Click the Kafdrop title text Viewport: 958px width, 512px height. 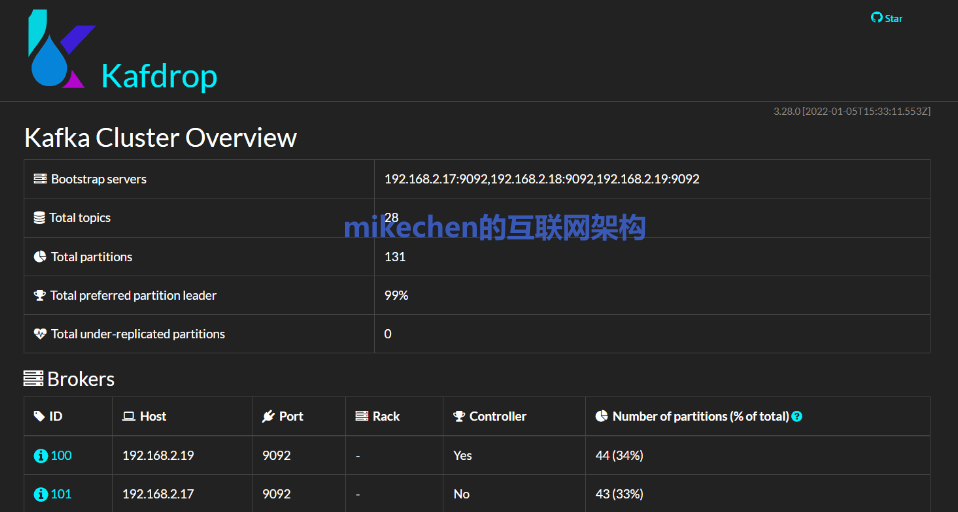point(159,76)
